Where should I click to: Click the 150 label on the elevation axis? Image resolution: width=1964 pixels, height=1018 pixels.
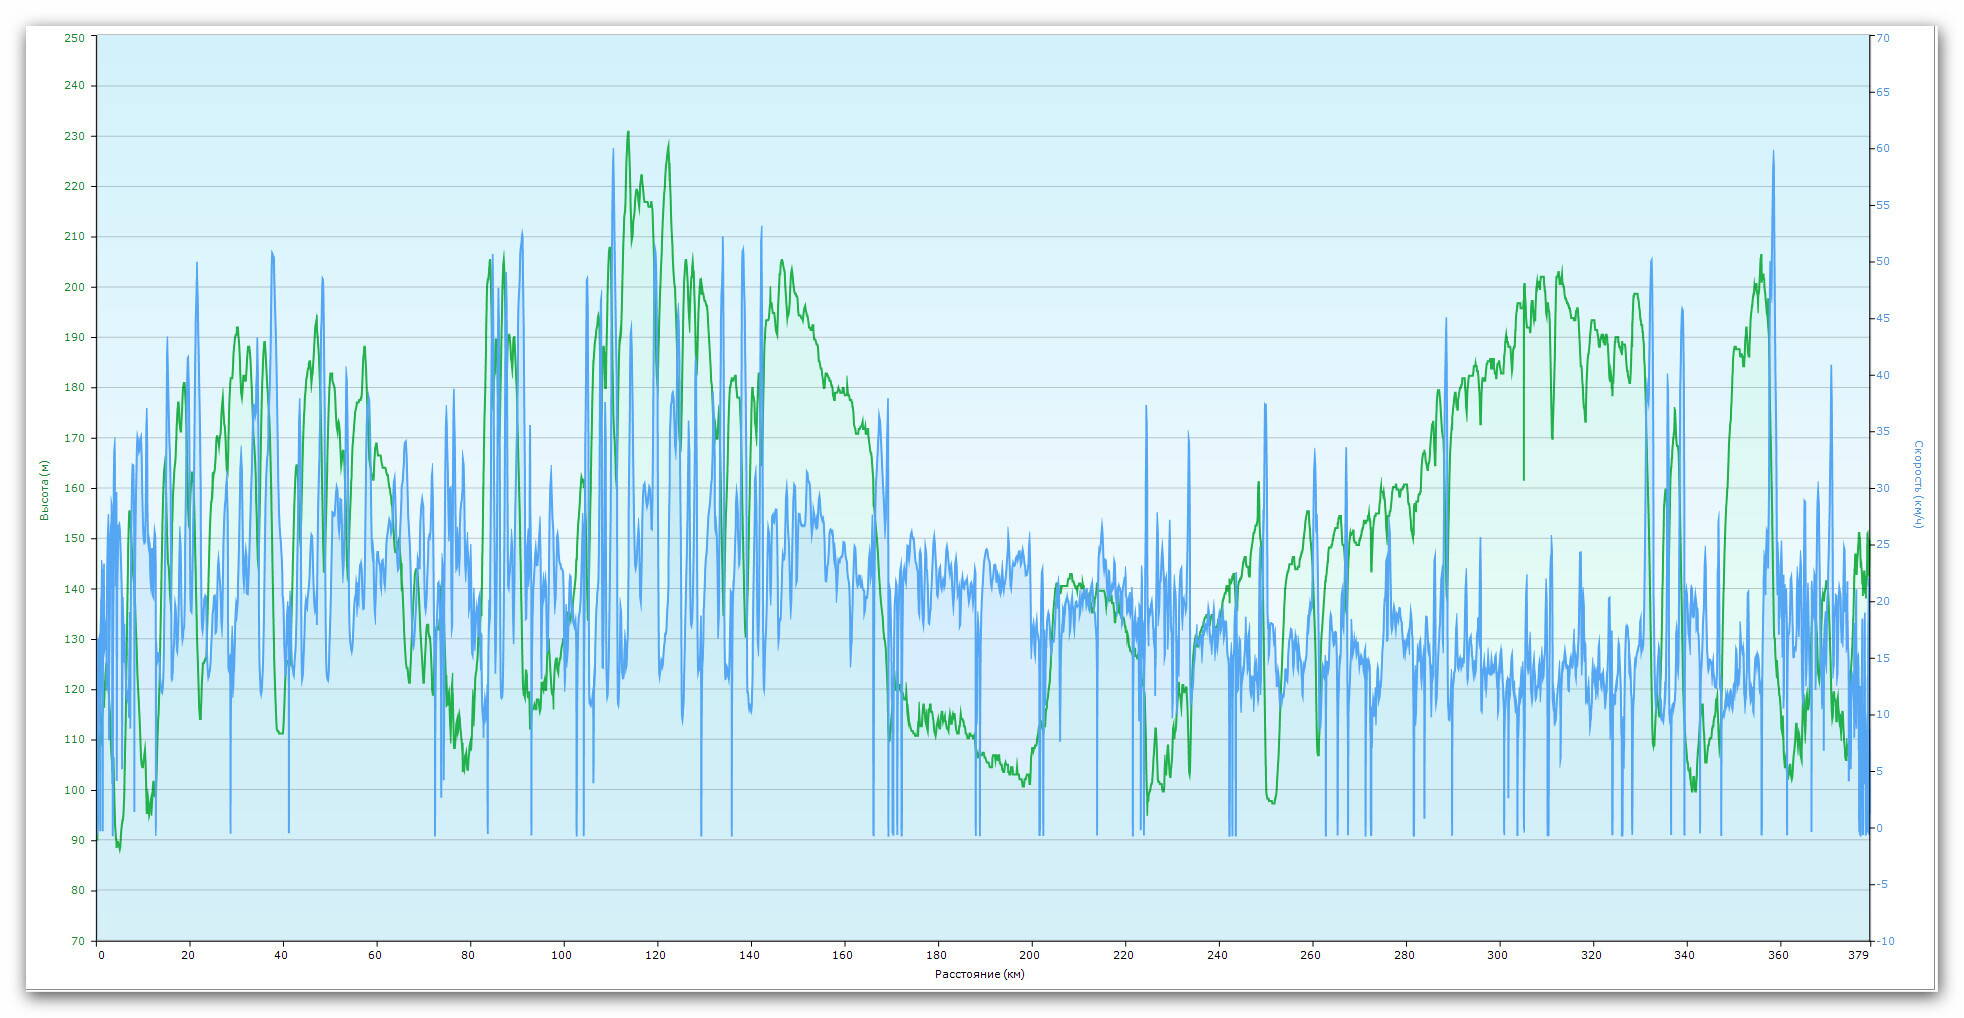tap(74, 539)
